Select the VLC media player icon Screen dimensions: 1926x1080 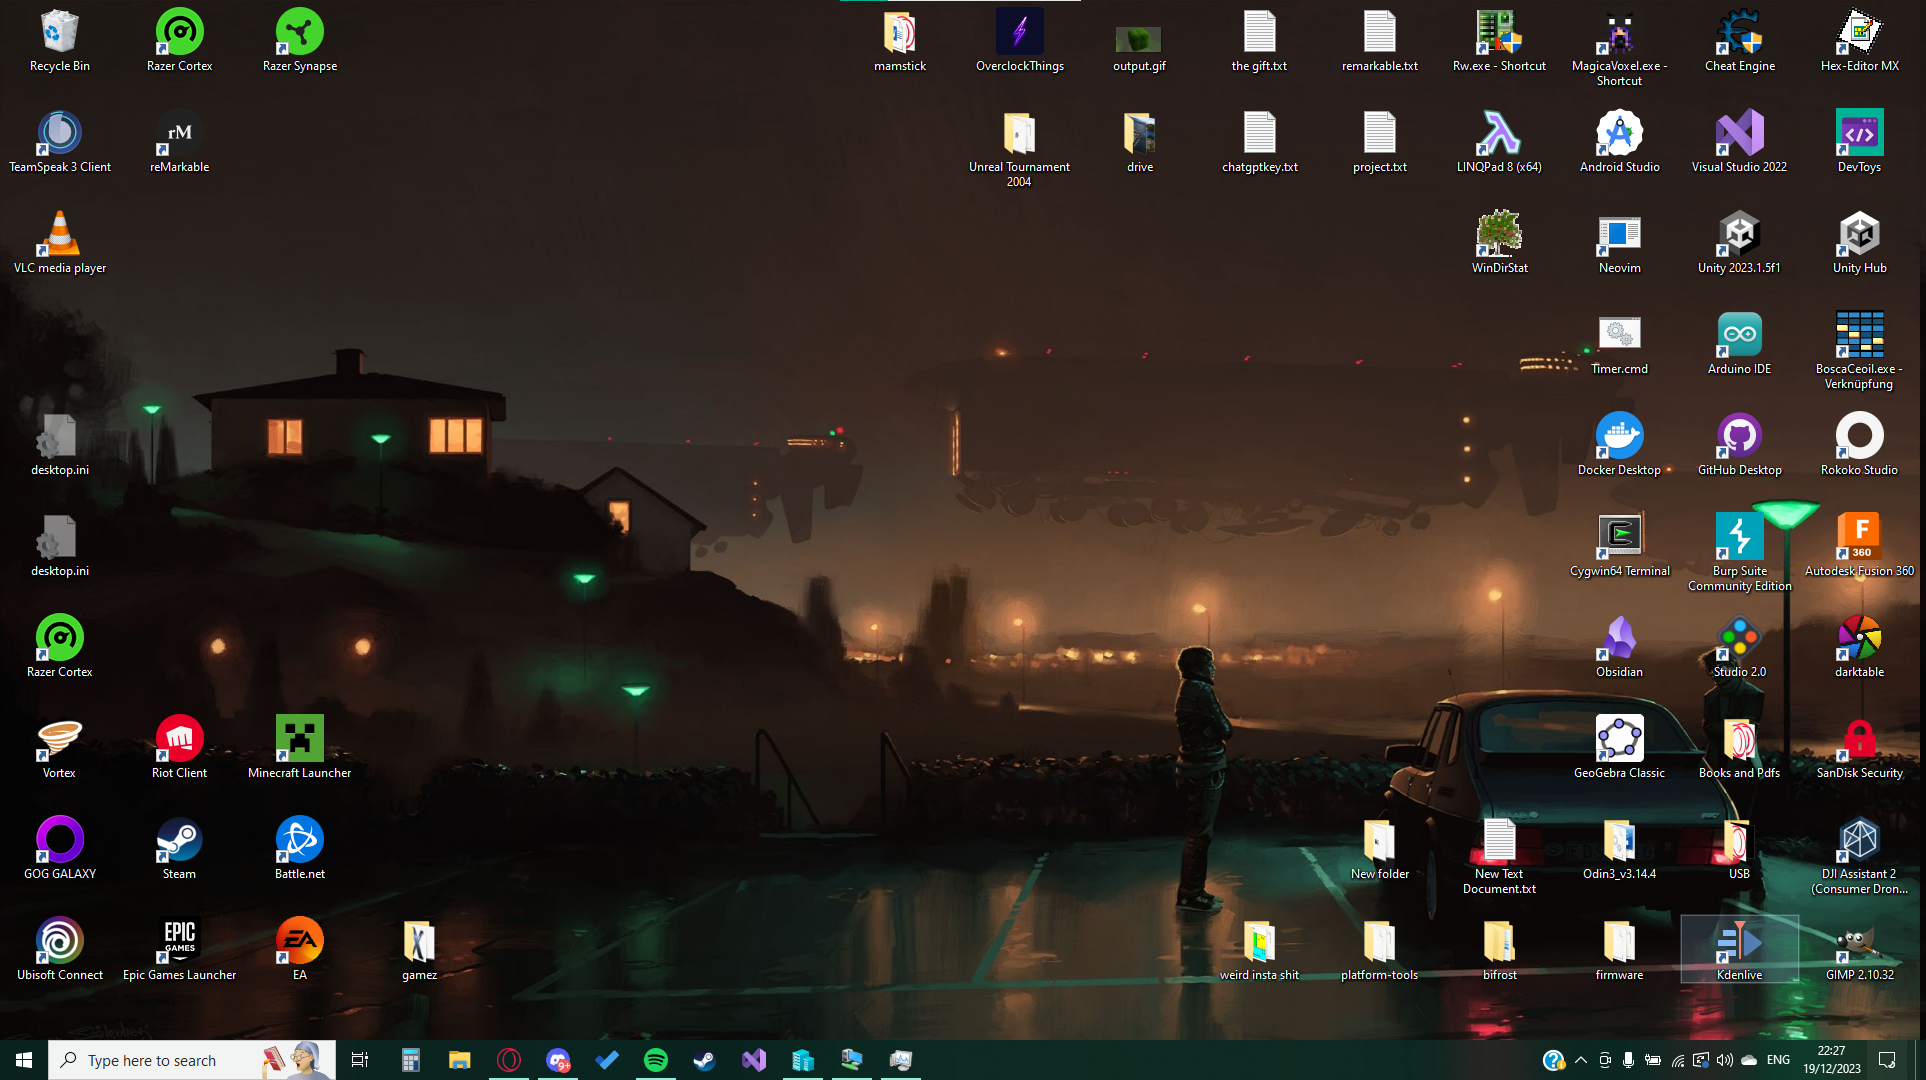point(59,242)
